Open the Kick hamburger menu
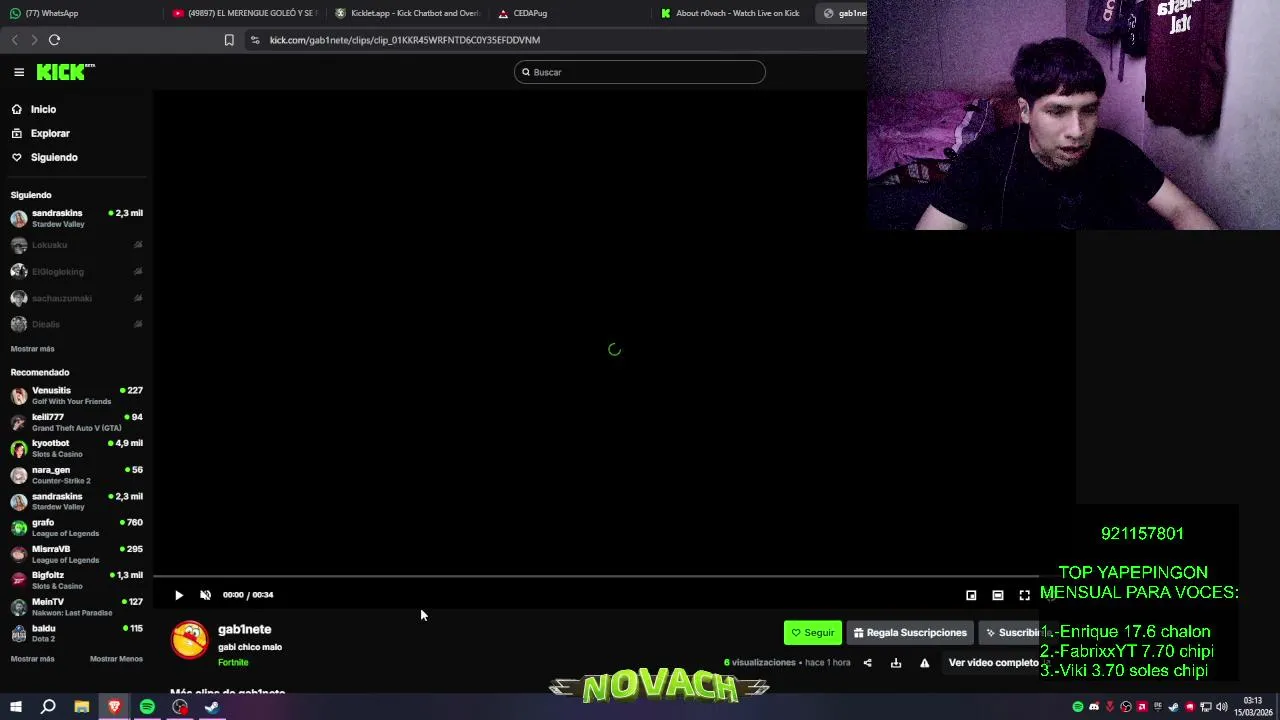1280x720 pixels. click(x=19, y=72)
